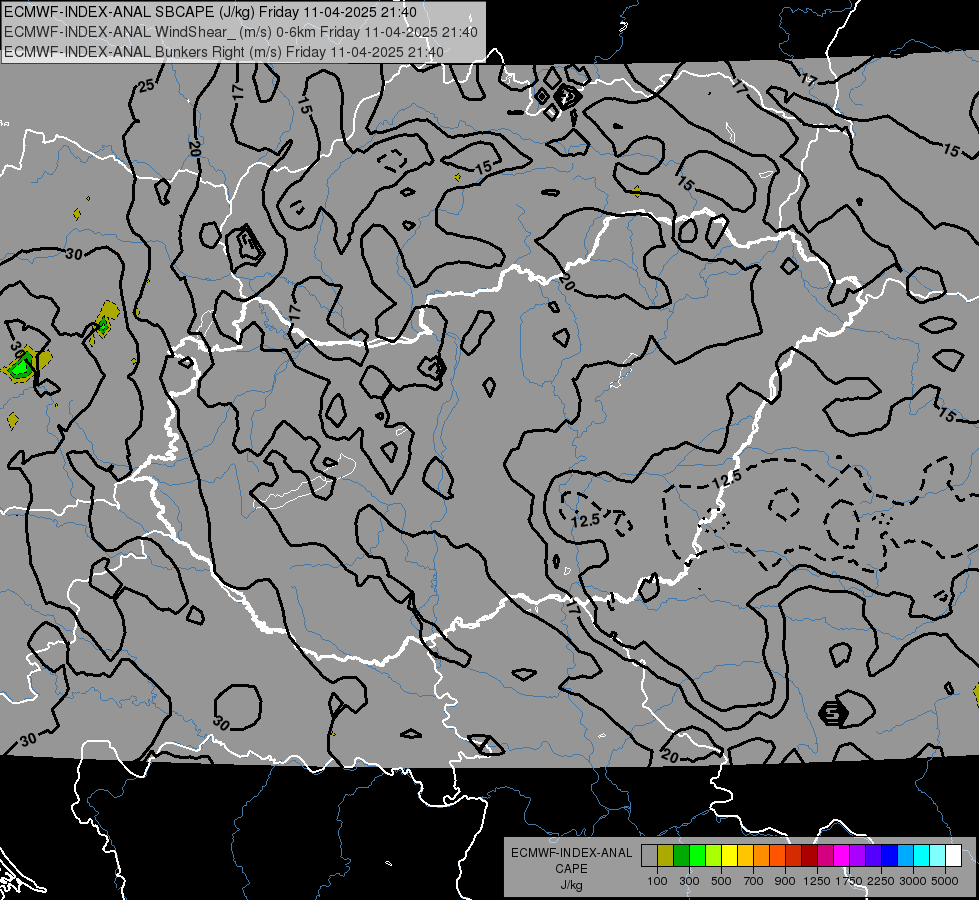Click the yellow-green legend swatch before 500
Screen dimensions: 979x900
[714, 855]
